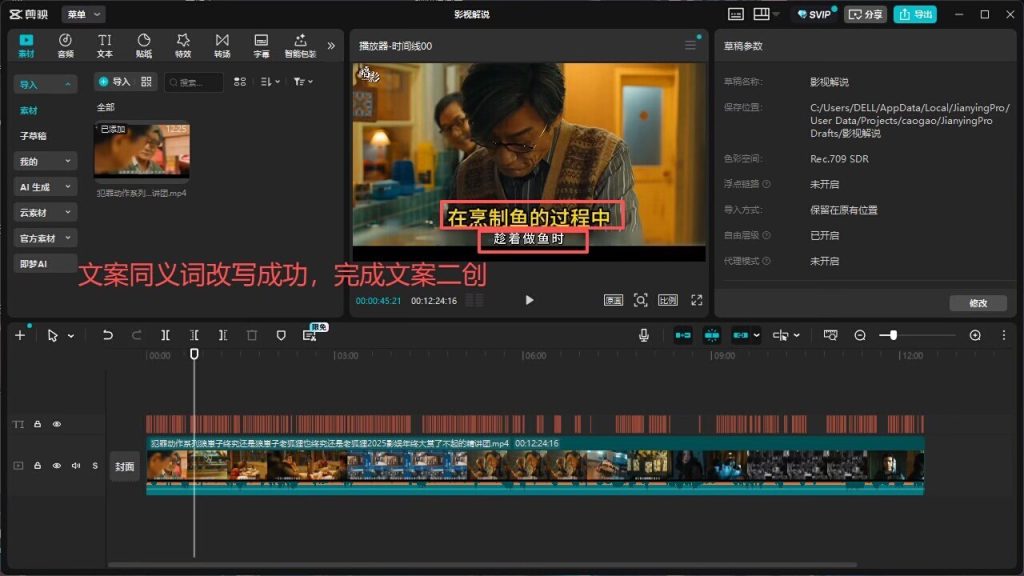Select the split clip tool
Image resolution: width=1024 pixels, height=576 pixels.
165,335
